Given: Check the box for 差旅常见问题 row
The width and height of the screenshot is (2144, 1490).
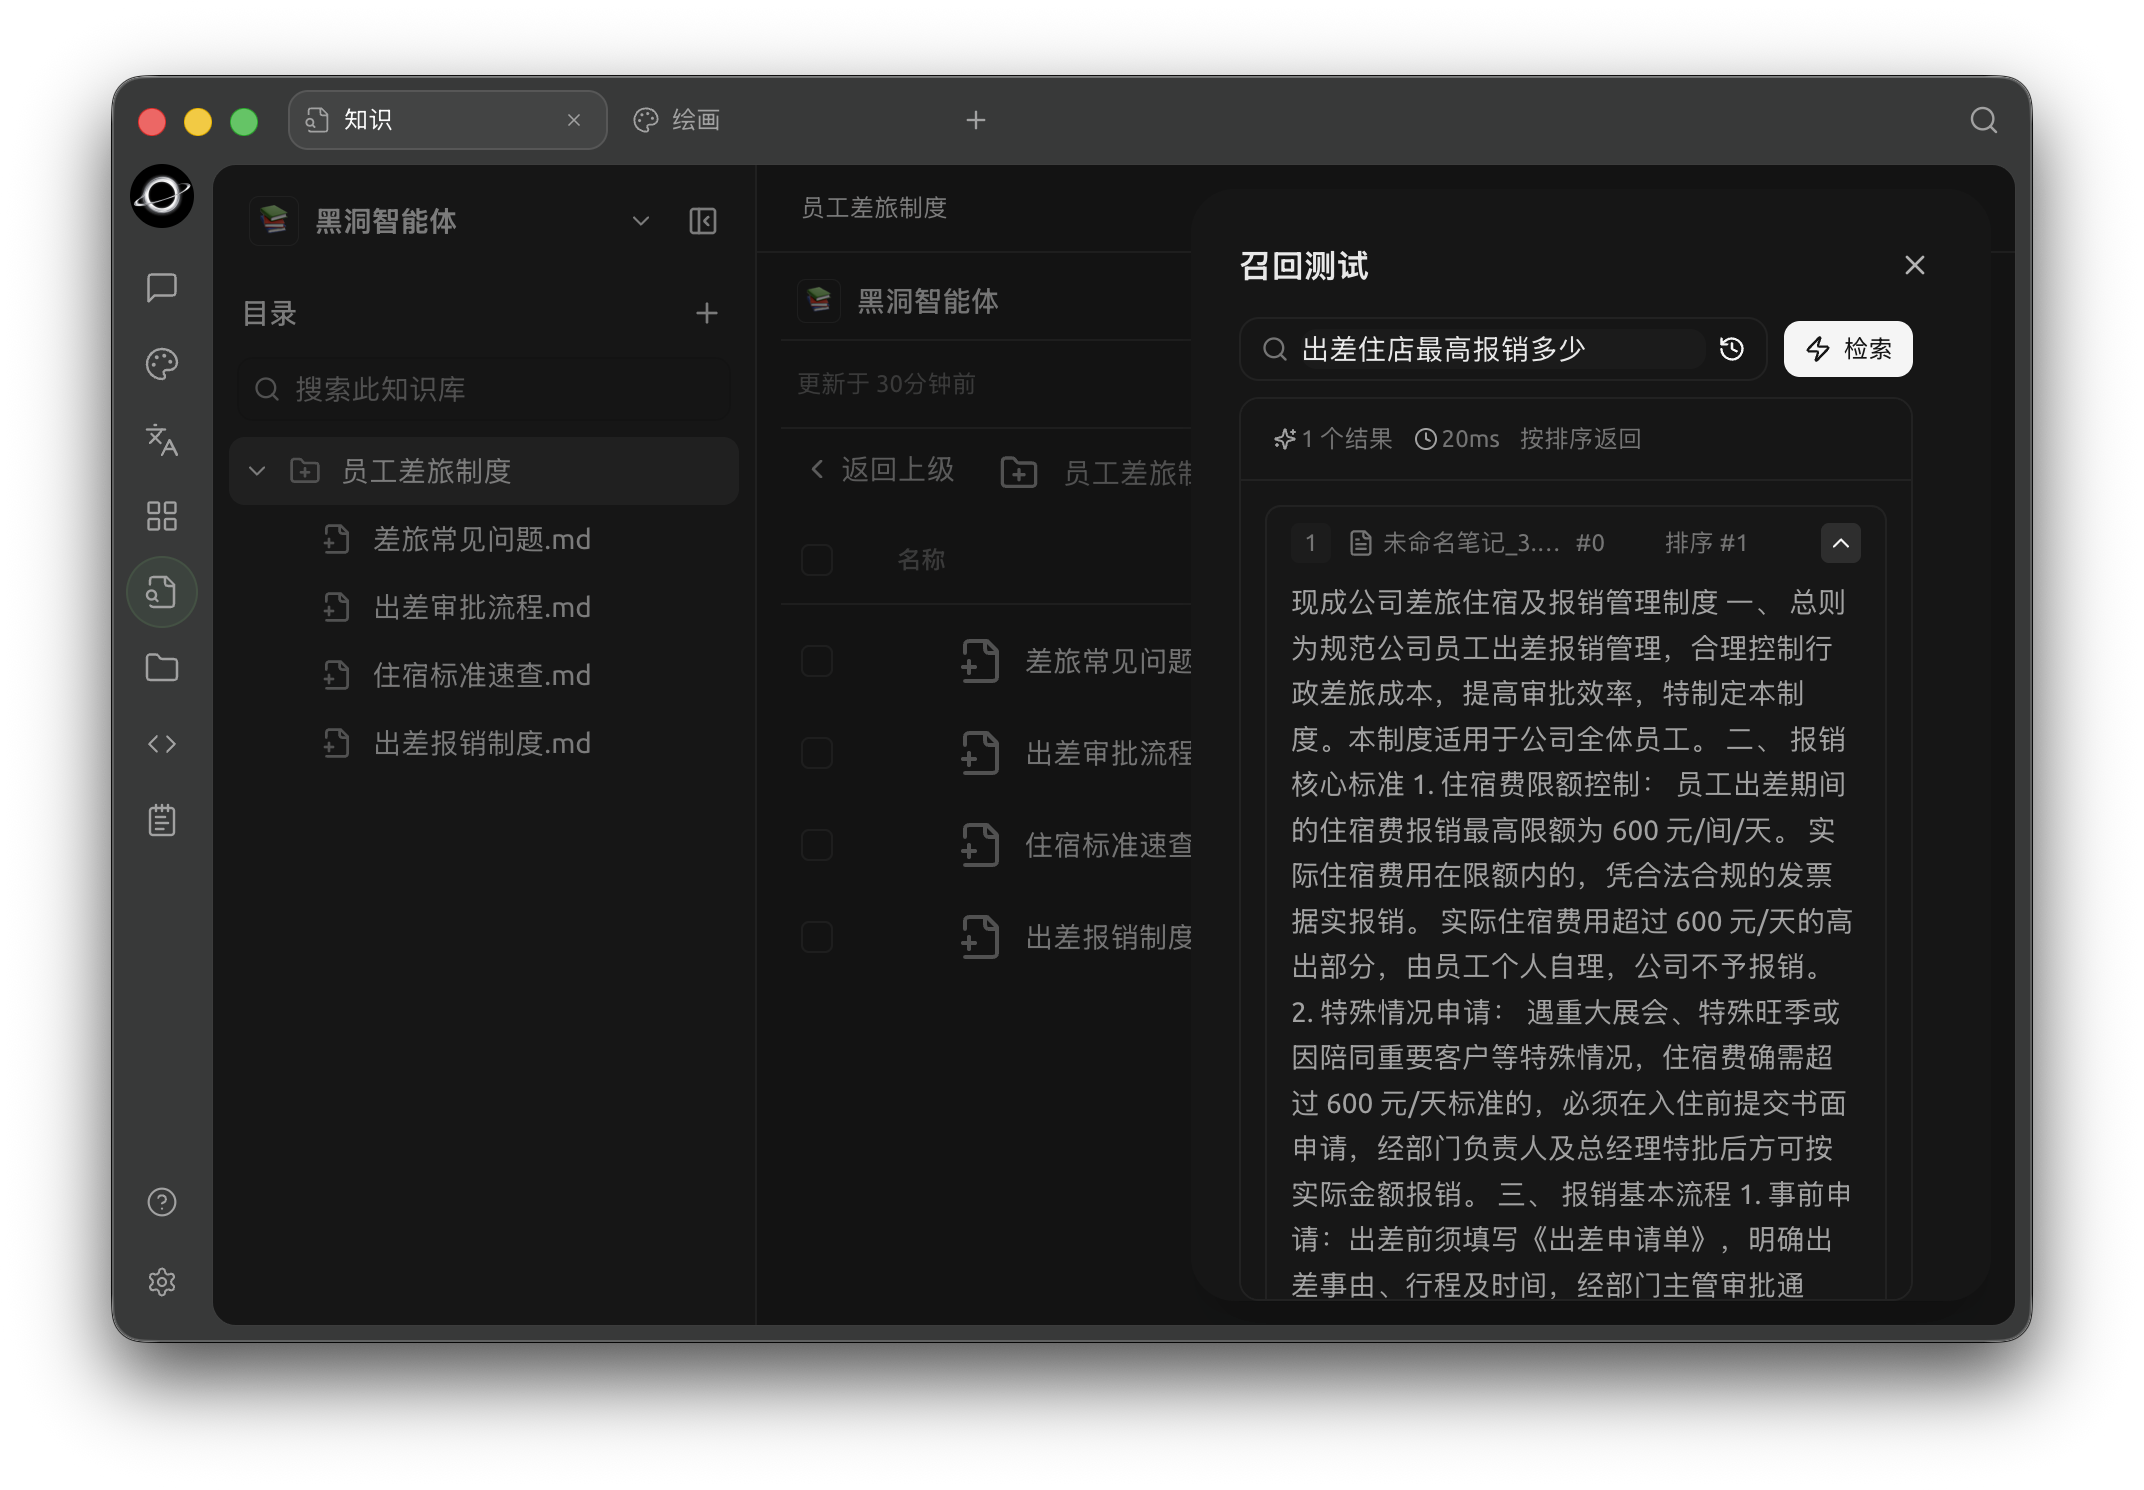Looking at the screenshot, I should (x=817, y=661).
